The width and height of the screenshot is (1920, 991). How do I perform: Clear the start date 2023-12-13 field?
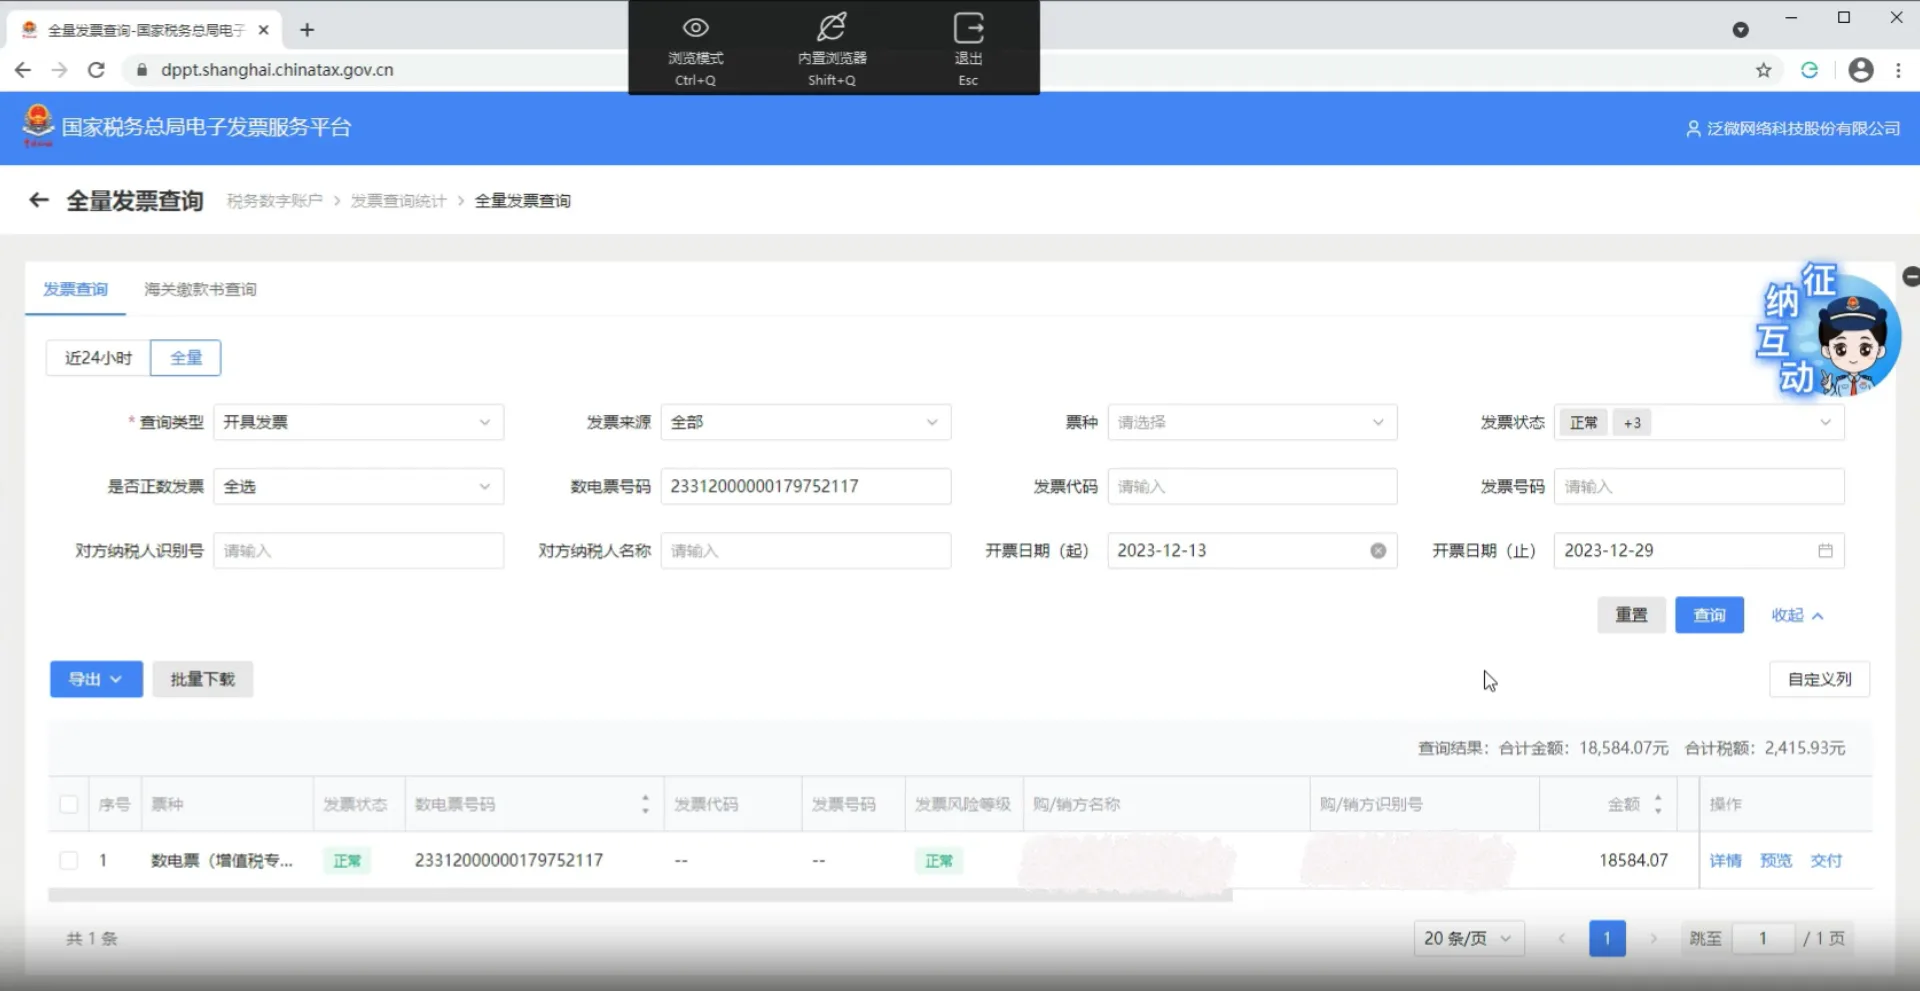pyautogui.click(x=1378, y=551)
